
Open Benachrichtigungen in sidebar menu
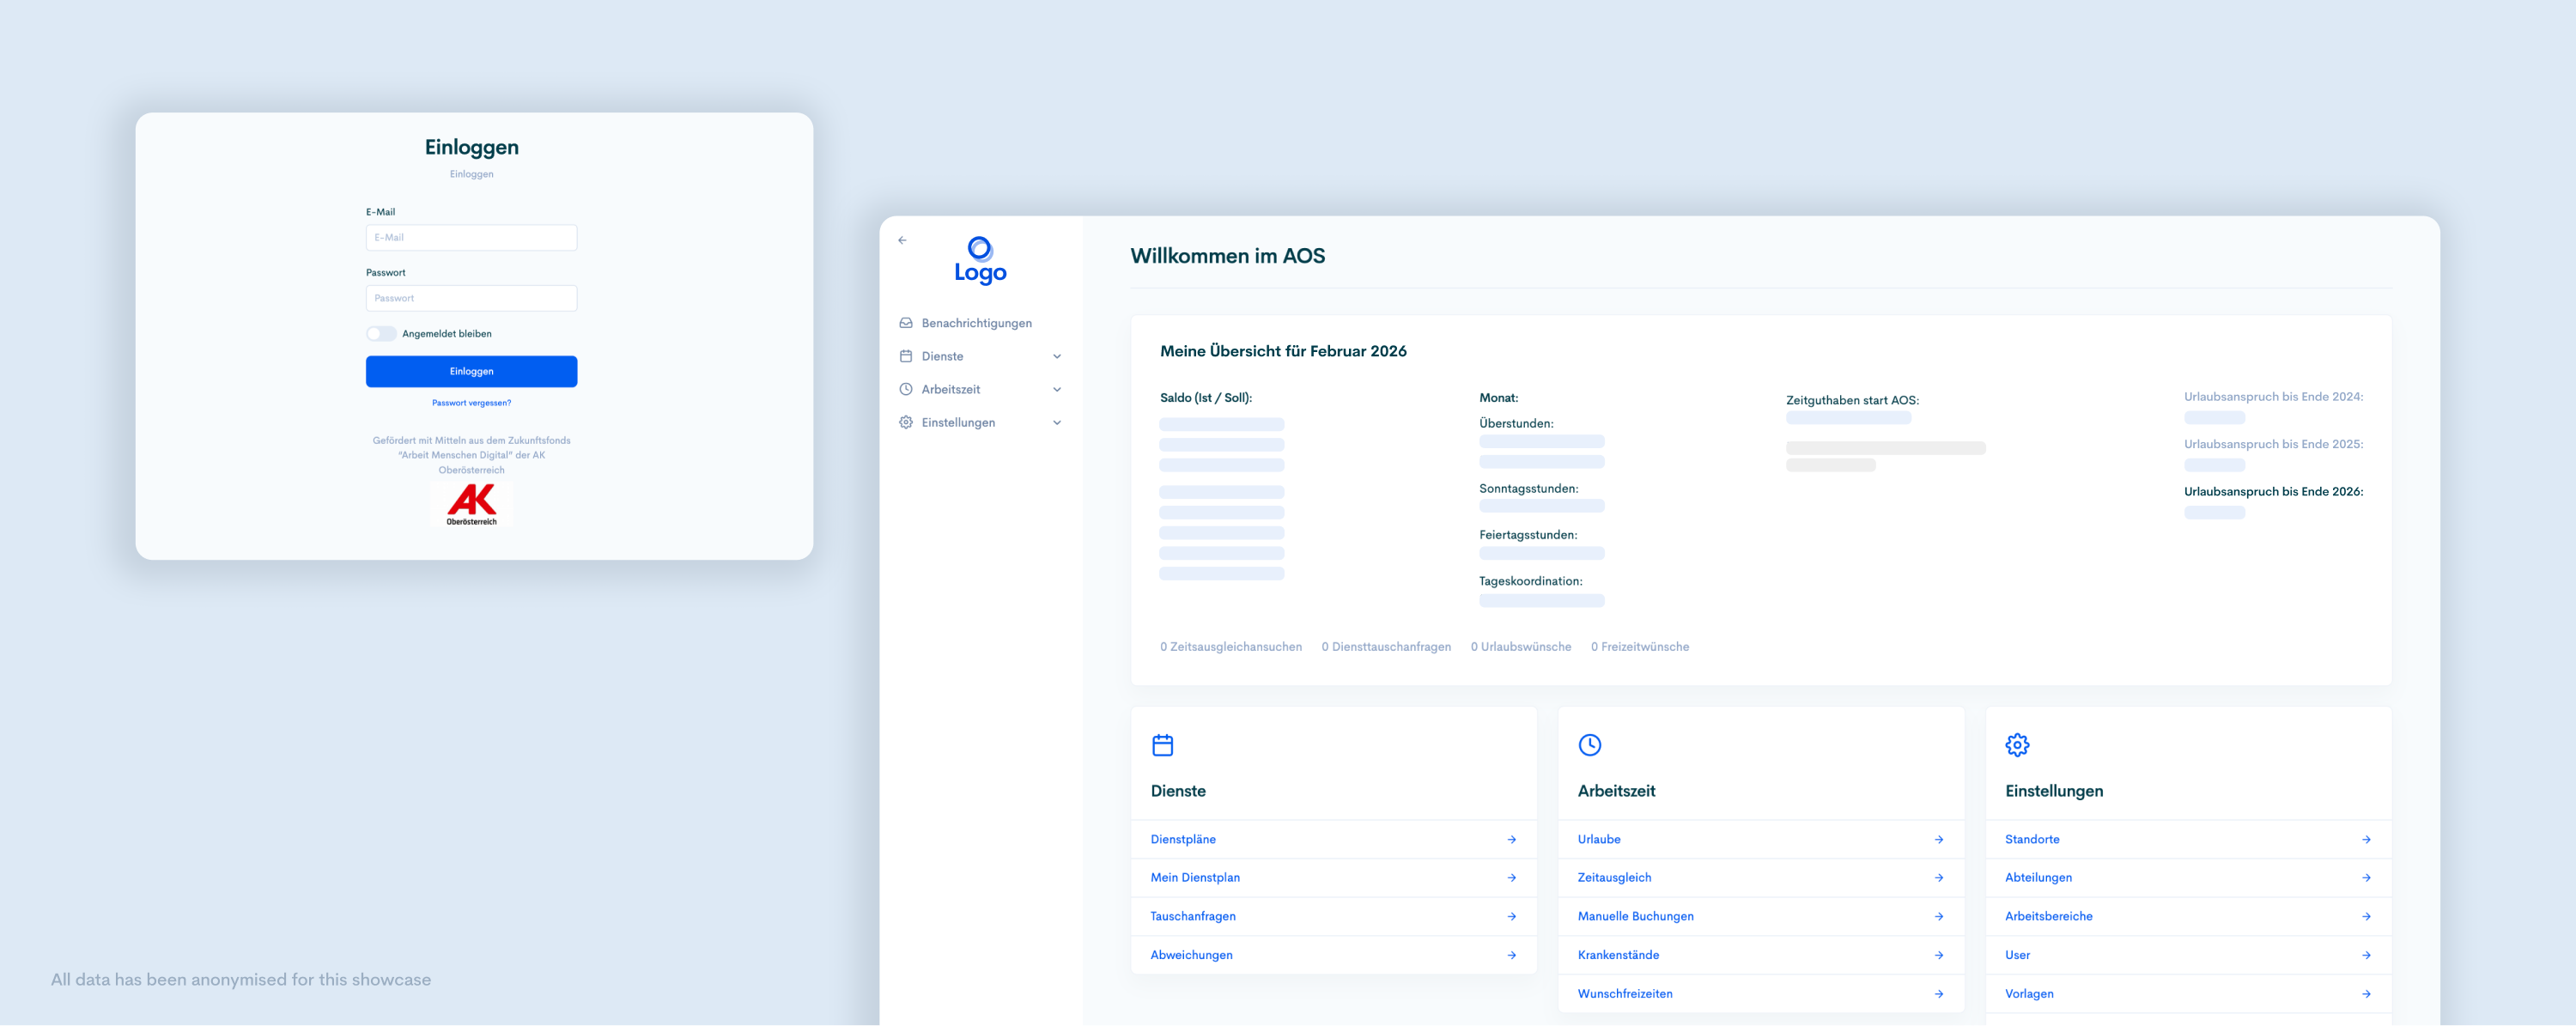(976, 323)
